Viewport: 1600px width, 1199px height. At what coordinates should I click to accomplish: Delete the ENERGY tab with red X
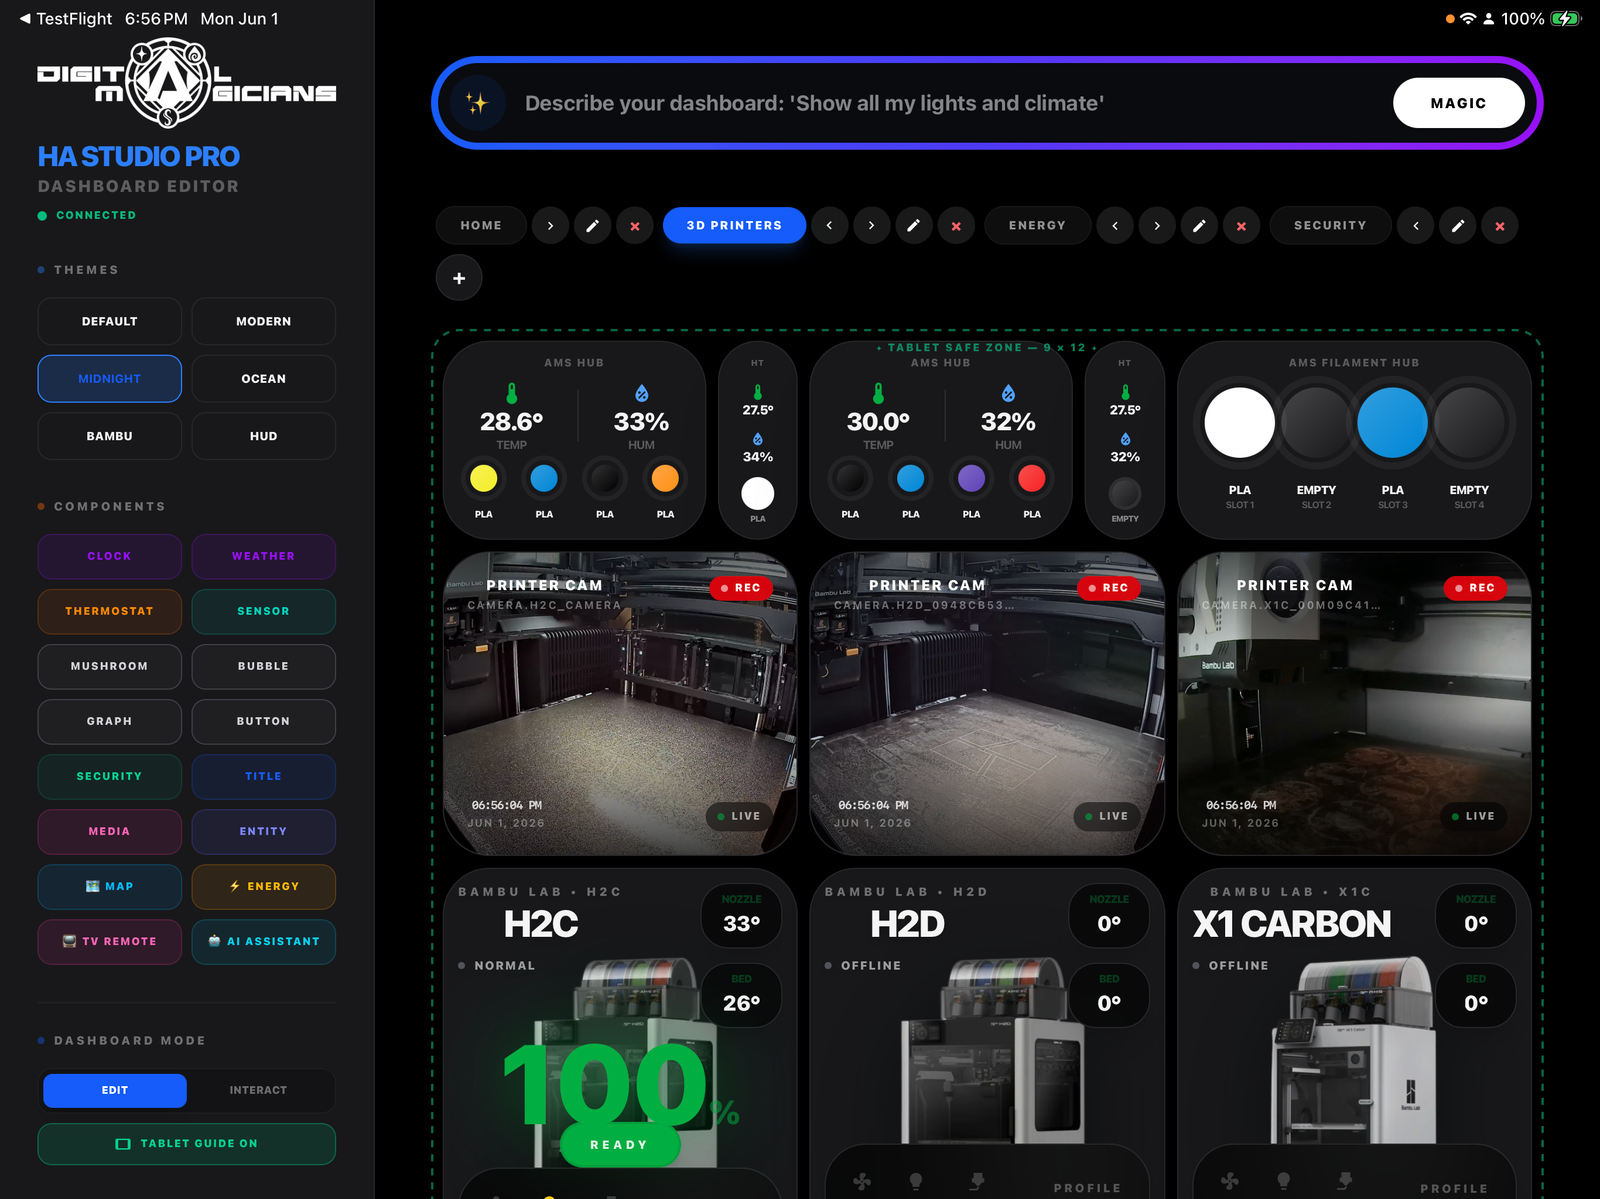pos(1241,226)
